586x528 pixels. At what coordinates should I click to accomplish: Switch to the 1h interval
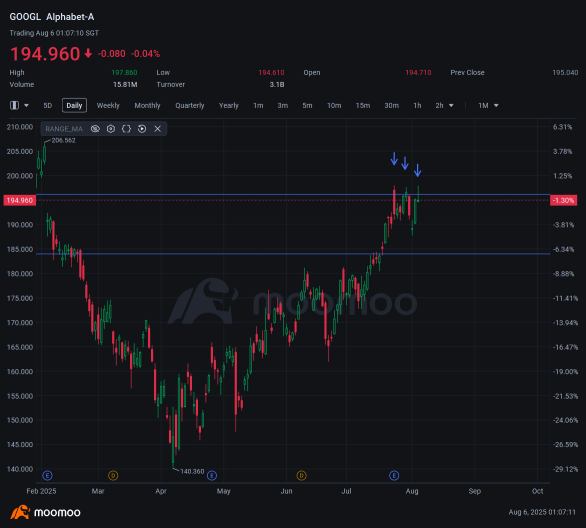coord(417,106)
